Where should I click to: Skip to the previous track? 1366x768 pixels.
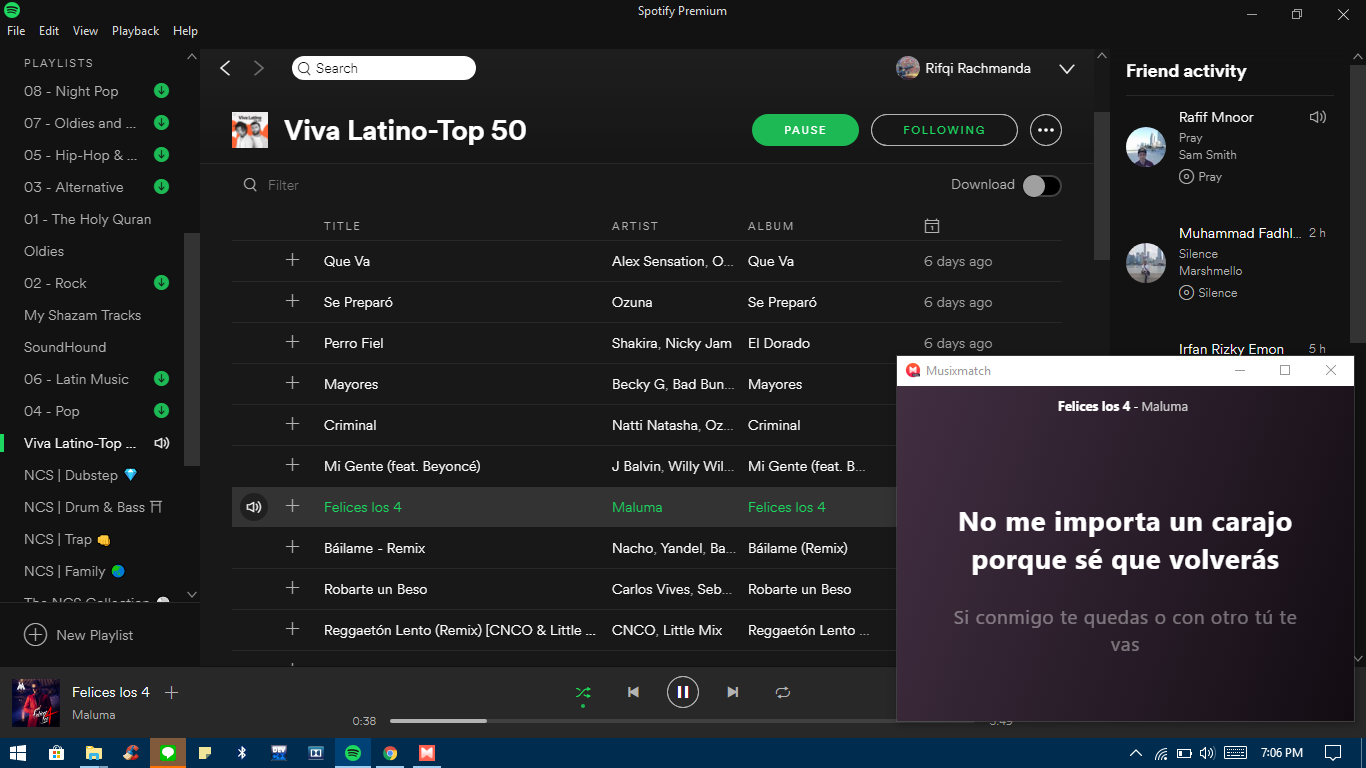click(x=633, y=692)
